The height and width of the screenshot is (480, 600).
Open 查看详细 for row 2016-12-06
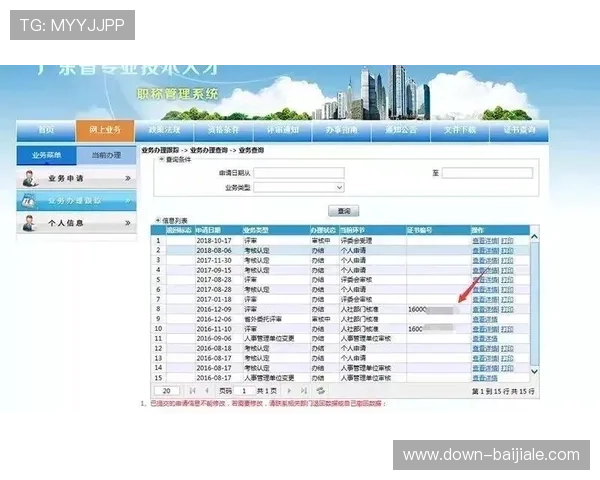pyautogui.click(x=485, y=319)
